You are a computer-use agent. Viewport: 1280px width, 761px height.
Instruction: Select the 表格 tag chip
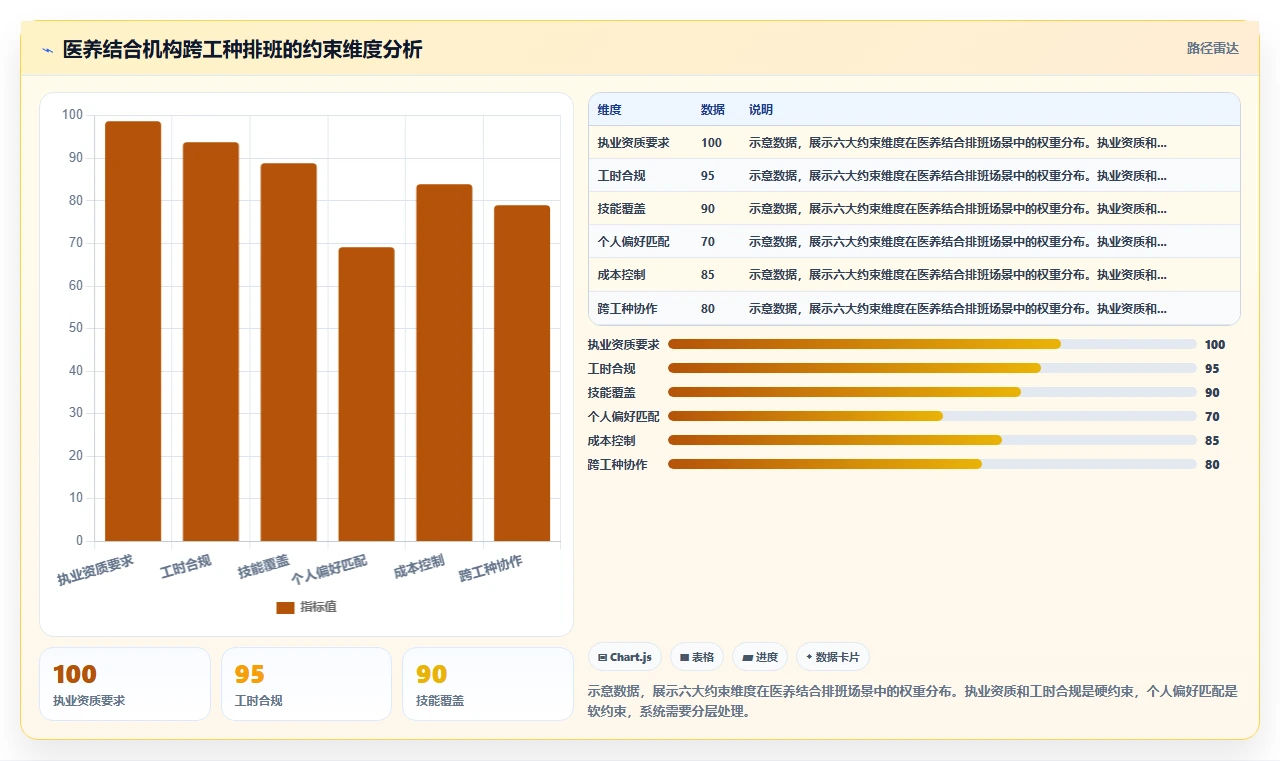coord(696,657)
